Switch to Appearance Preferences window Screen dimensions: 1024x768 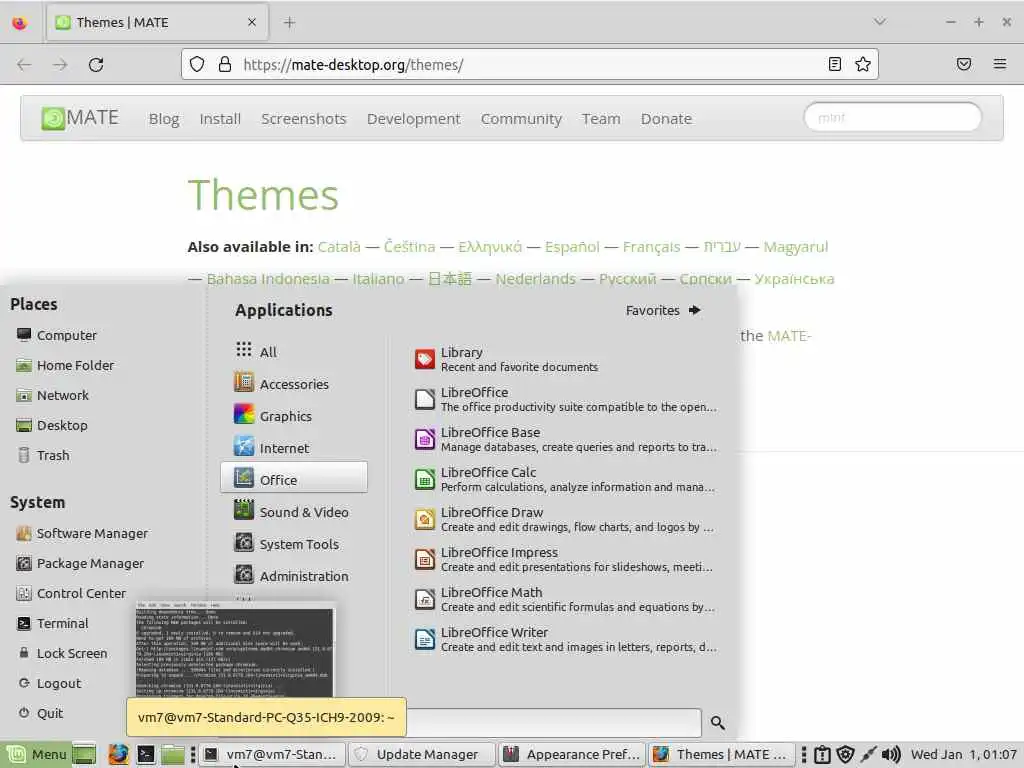(x=571, y=754)
